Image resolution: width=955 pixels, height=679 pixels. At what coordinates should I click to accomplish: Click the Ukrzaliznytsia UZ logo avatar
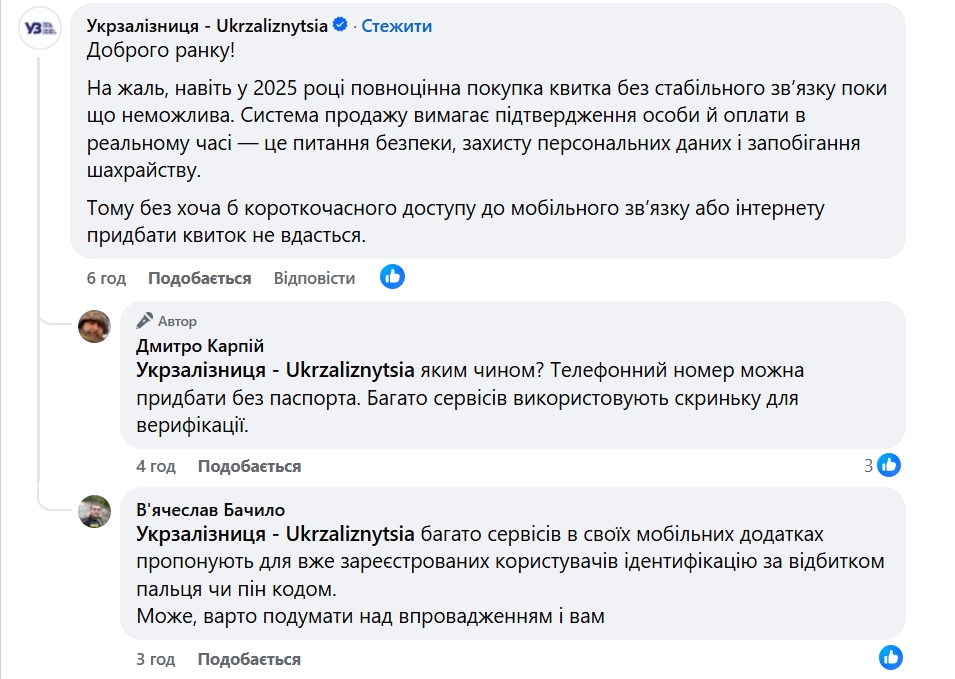37,27
